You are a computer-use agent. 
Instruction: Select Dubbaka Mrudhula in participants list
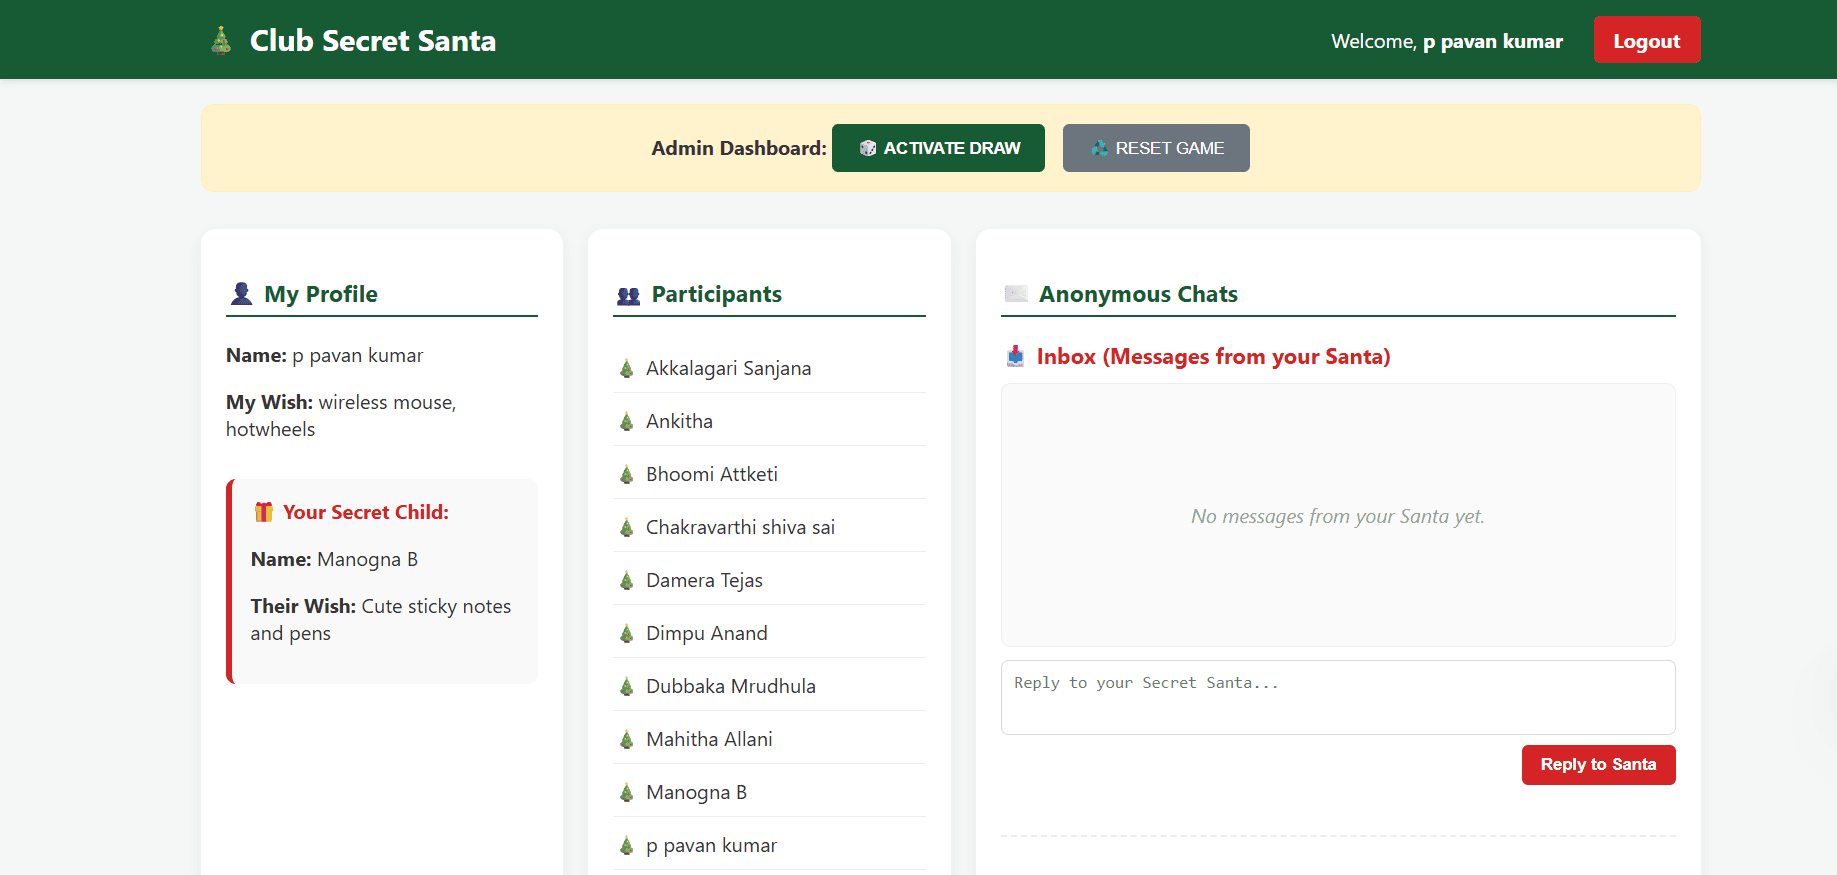pyautogui.click(x=730, y=687)
